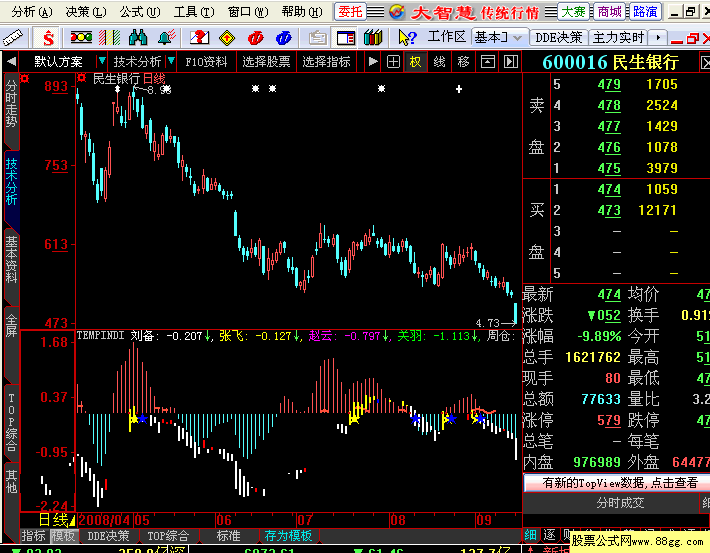
Task: Toggle the 权 adjustment button
Action: coord(415,61)
